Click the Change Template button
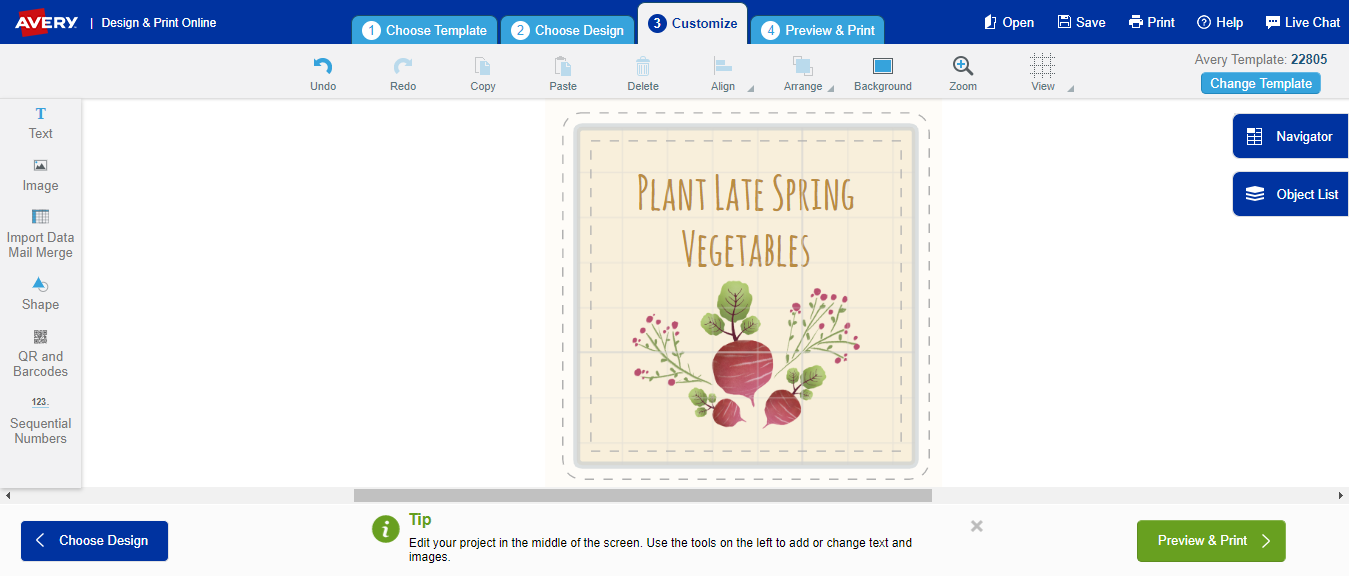 [x=1261, y=83]
